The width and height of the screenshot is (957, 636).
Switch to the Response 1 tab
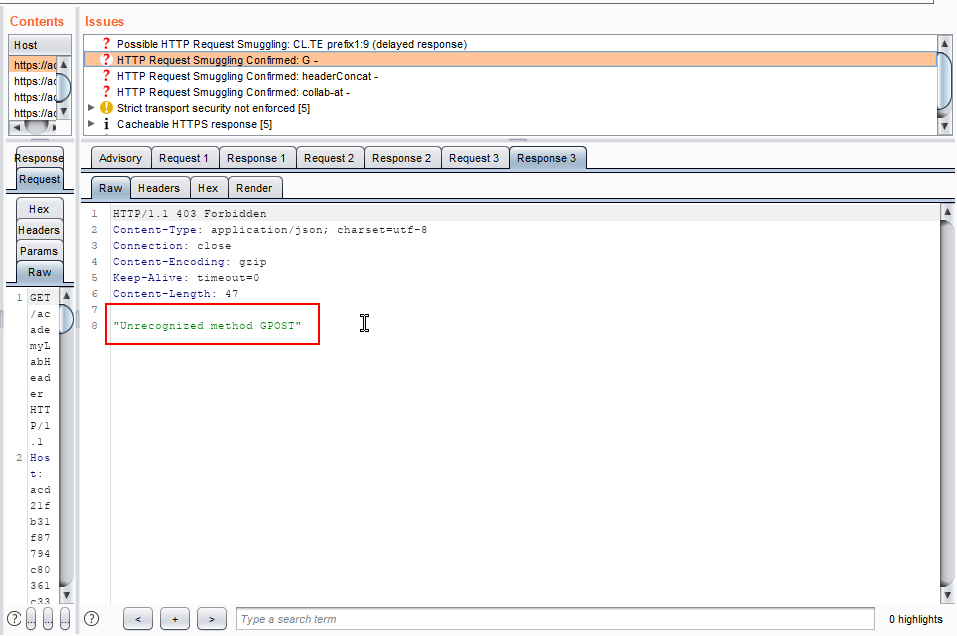tap(256, 158)
